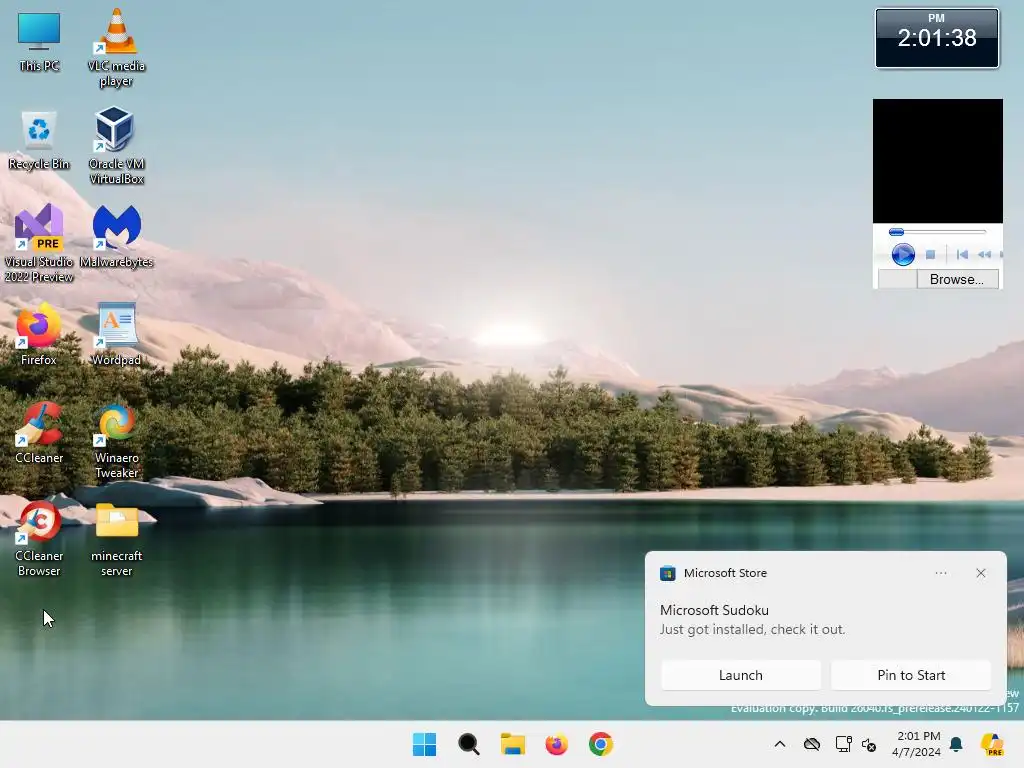Image resolution: width=1024 pixels, height=768 pixels.
Task: Open the Windows Start menu
Action: point(424,744)
